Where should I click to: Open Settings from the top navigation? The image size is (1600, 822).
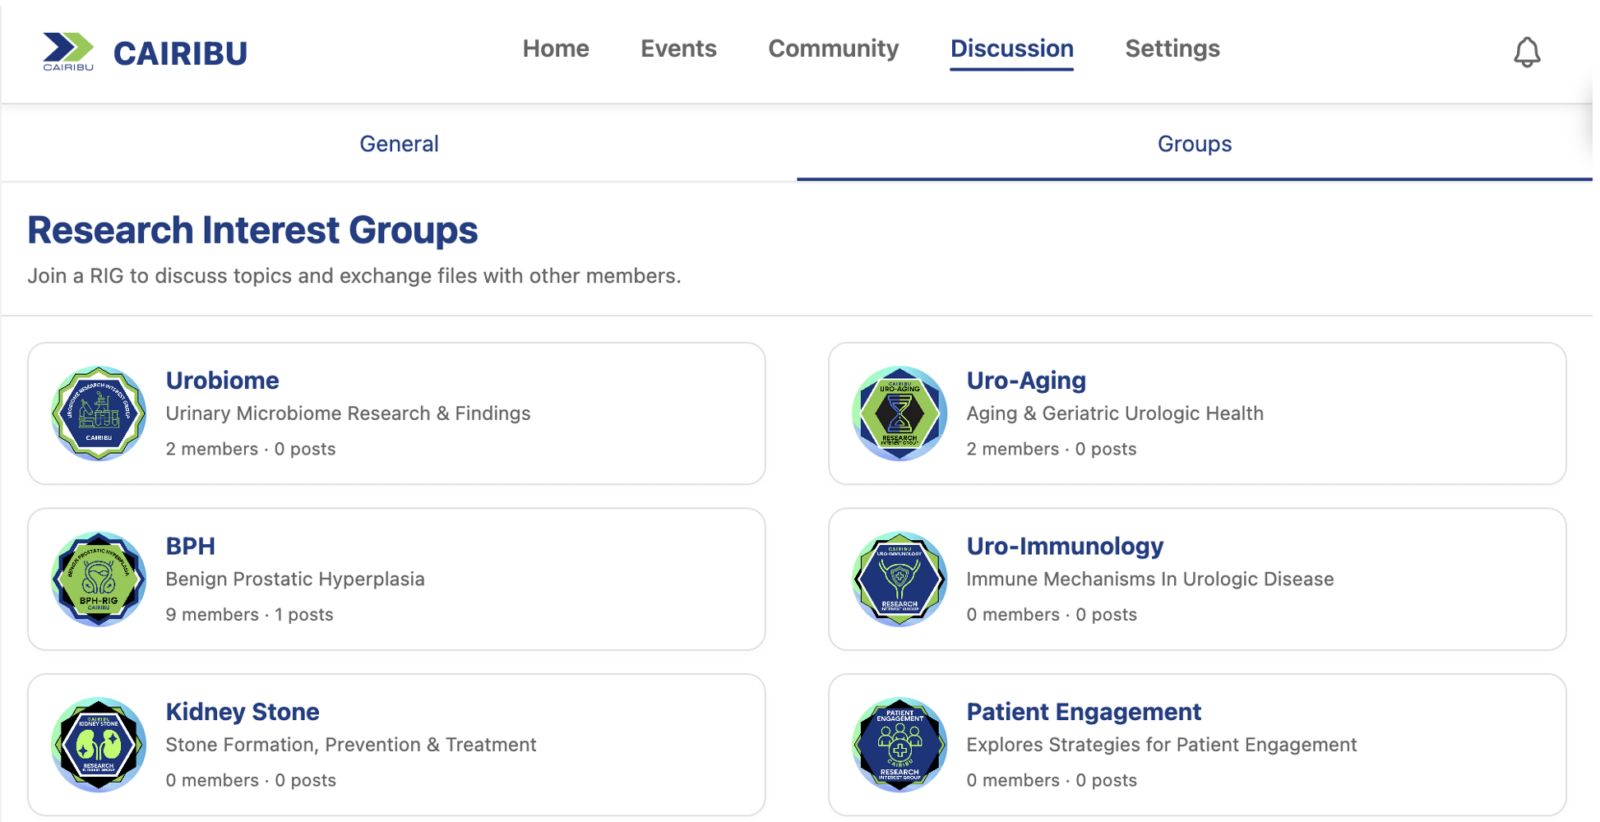coord(1172,49)
